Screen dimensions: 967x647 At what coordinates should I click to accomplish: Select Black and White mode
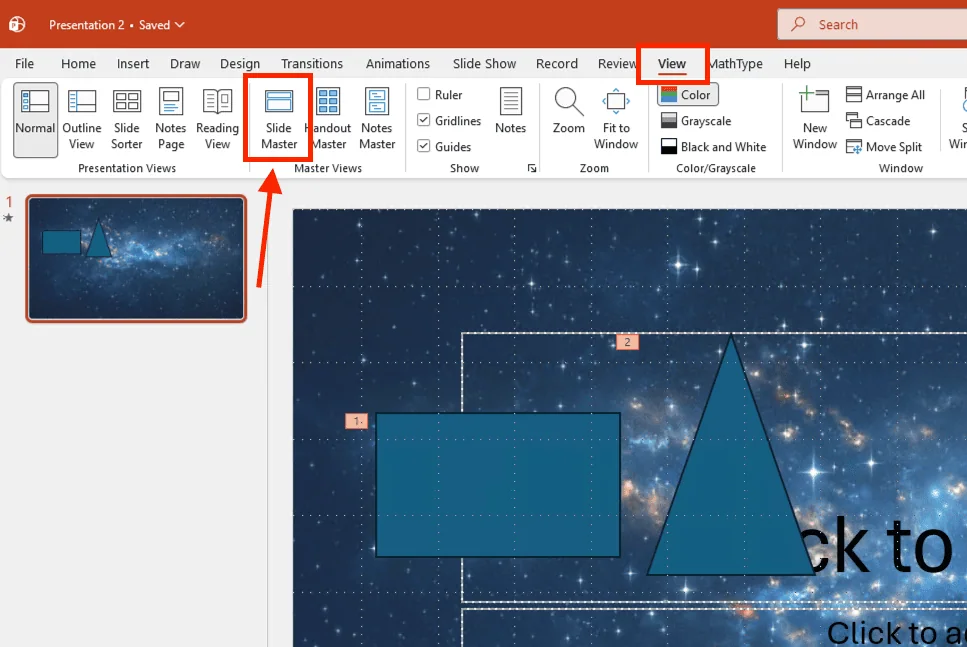(x=714, y=147)
